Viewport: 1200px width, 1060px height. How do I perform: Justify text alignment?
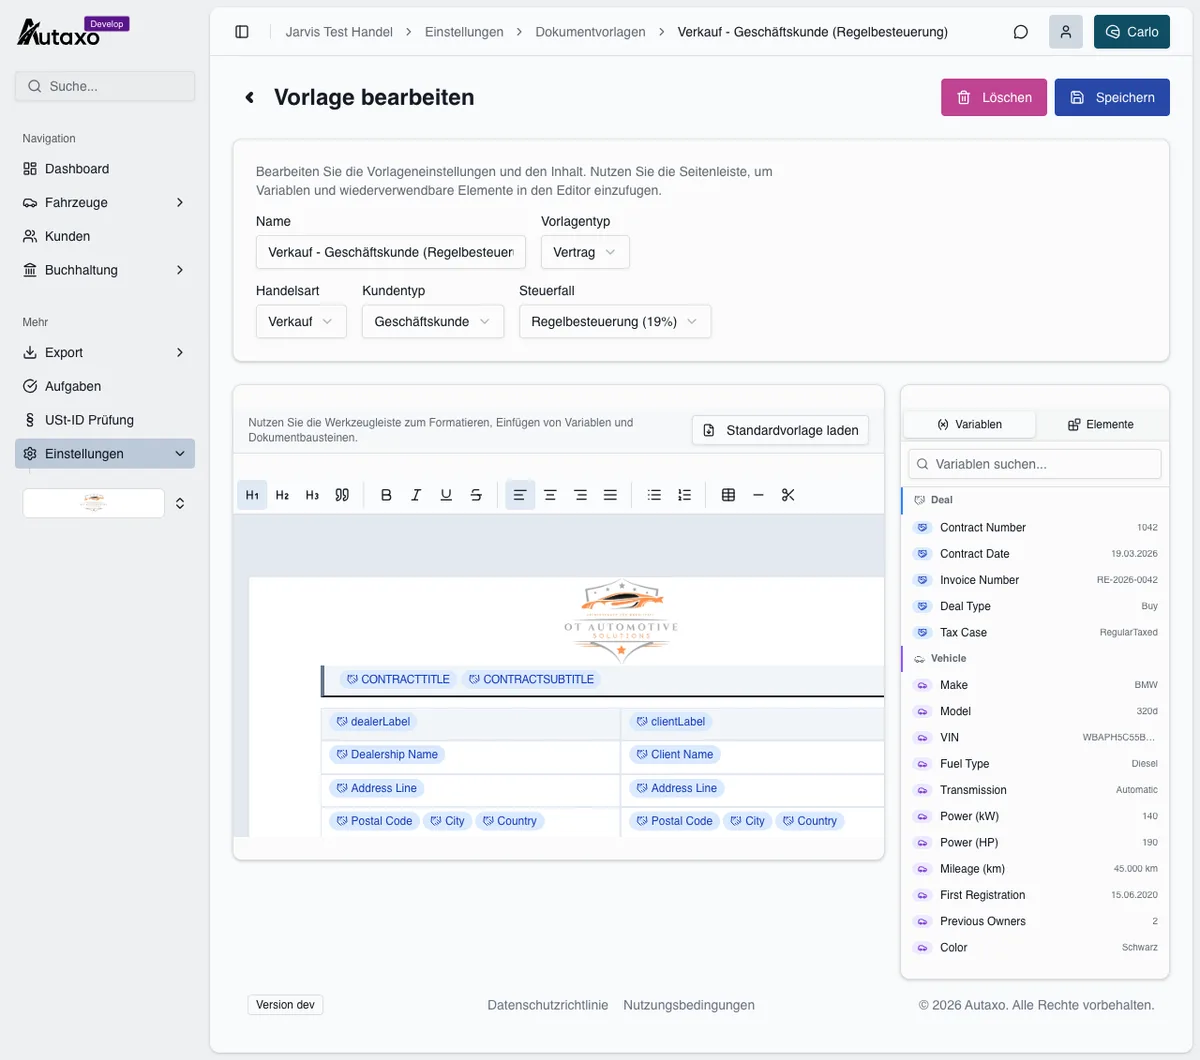[610, 495]
